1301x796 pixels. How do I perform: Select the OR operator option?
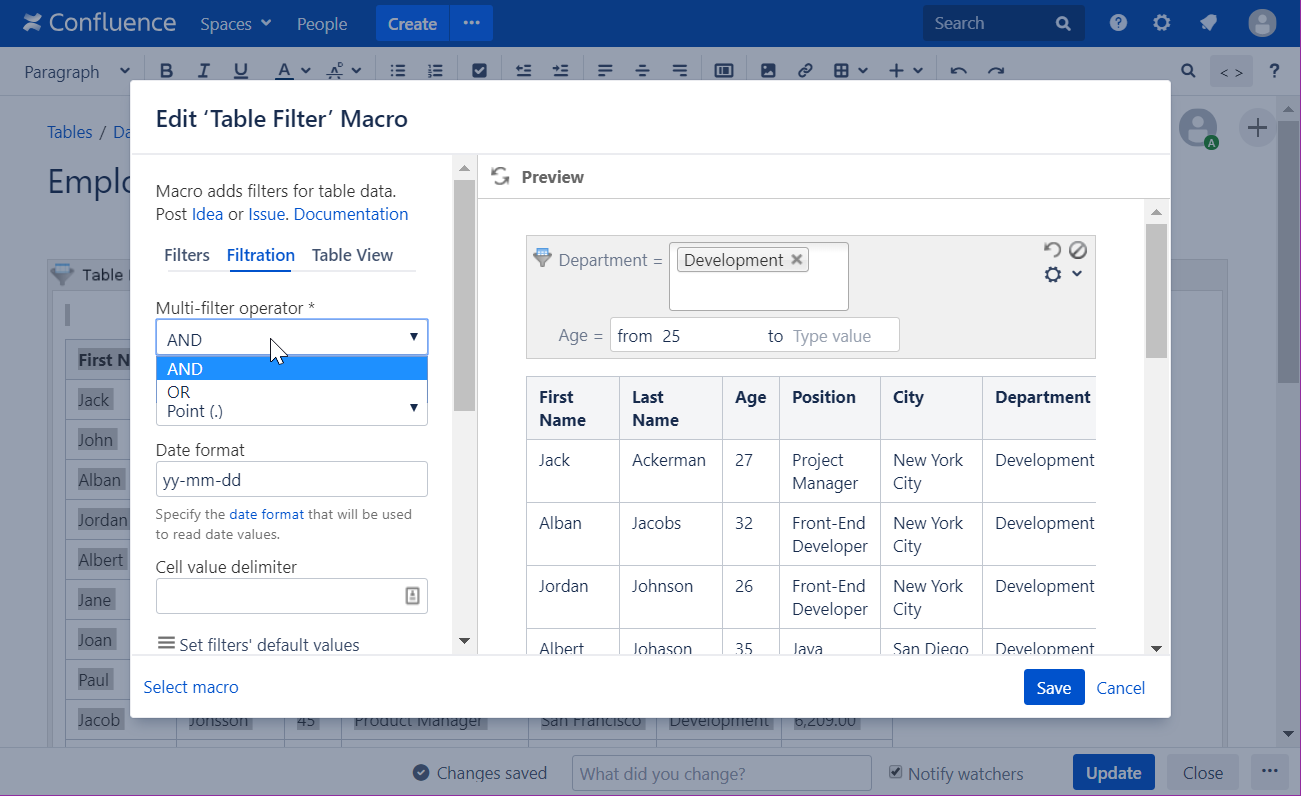click(179, 392)
